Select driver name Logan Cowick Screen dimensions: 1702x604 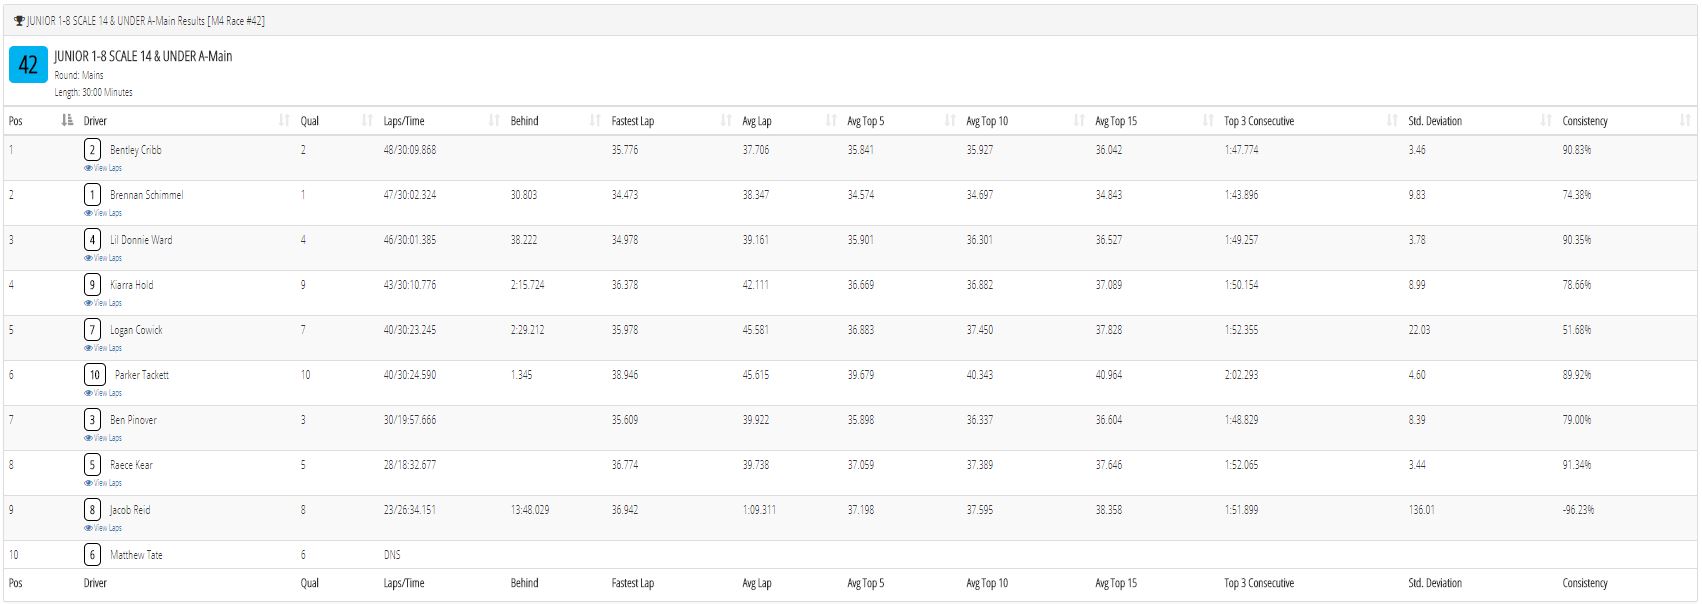pos(136,330)
